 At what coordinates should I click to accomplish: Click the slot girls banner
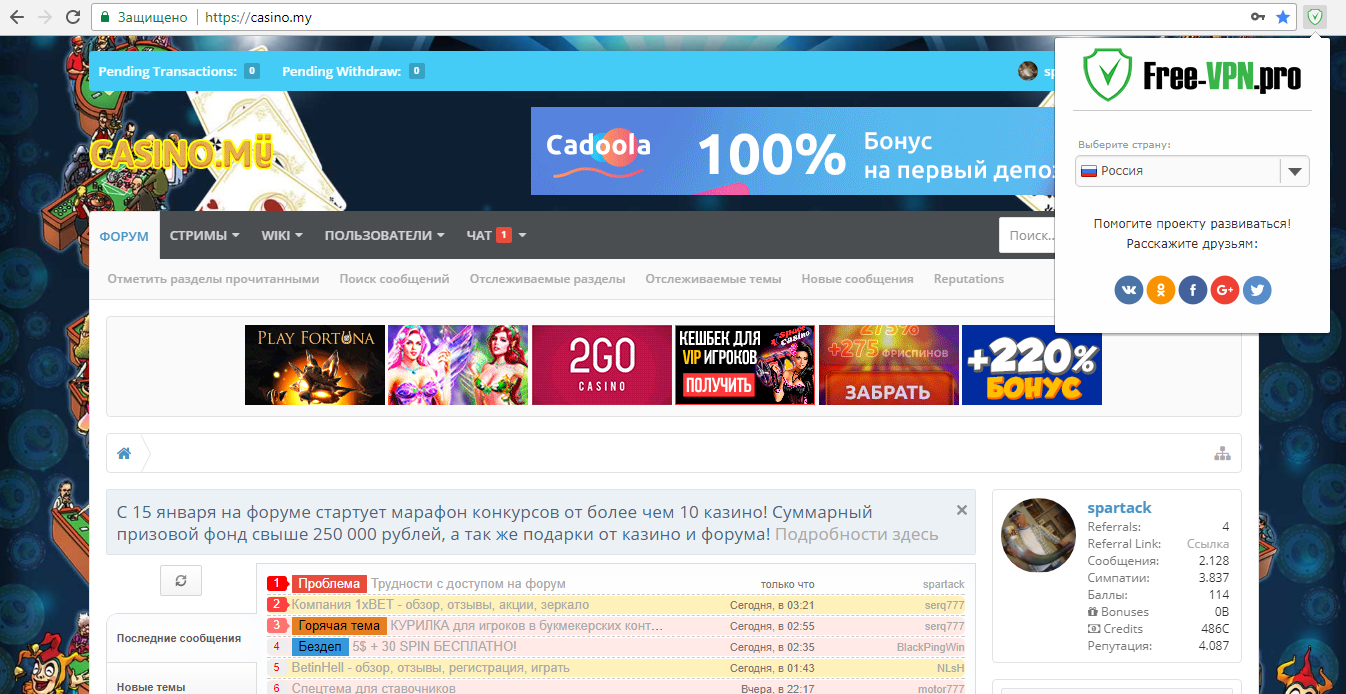point(458,365)
